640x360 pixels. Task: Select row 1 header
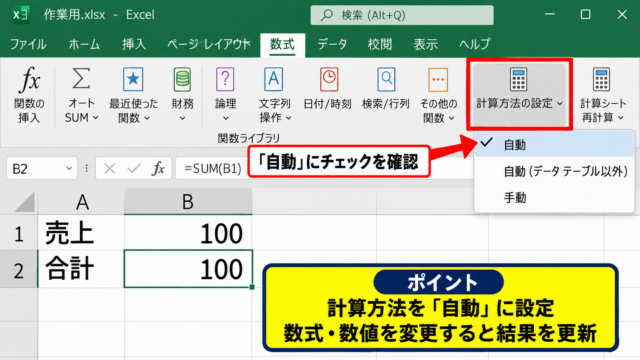19,233
